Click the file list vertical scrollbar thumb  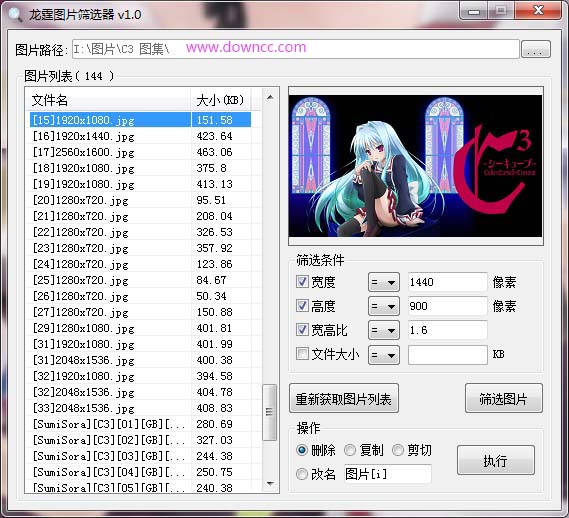click(x=269, y=412)
